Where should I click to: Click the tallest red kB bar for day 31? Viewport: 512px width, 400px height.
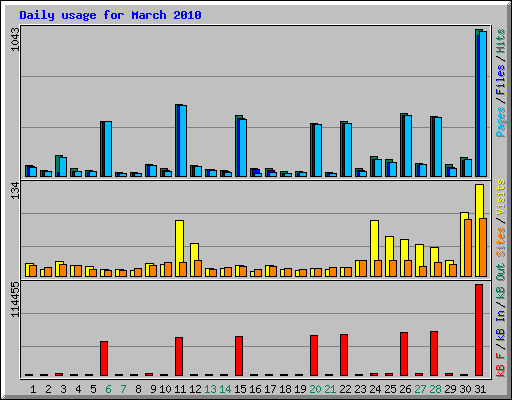[x=479, y=330]
